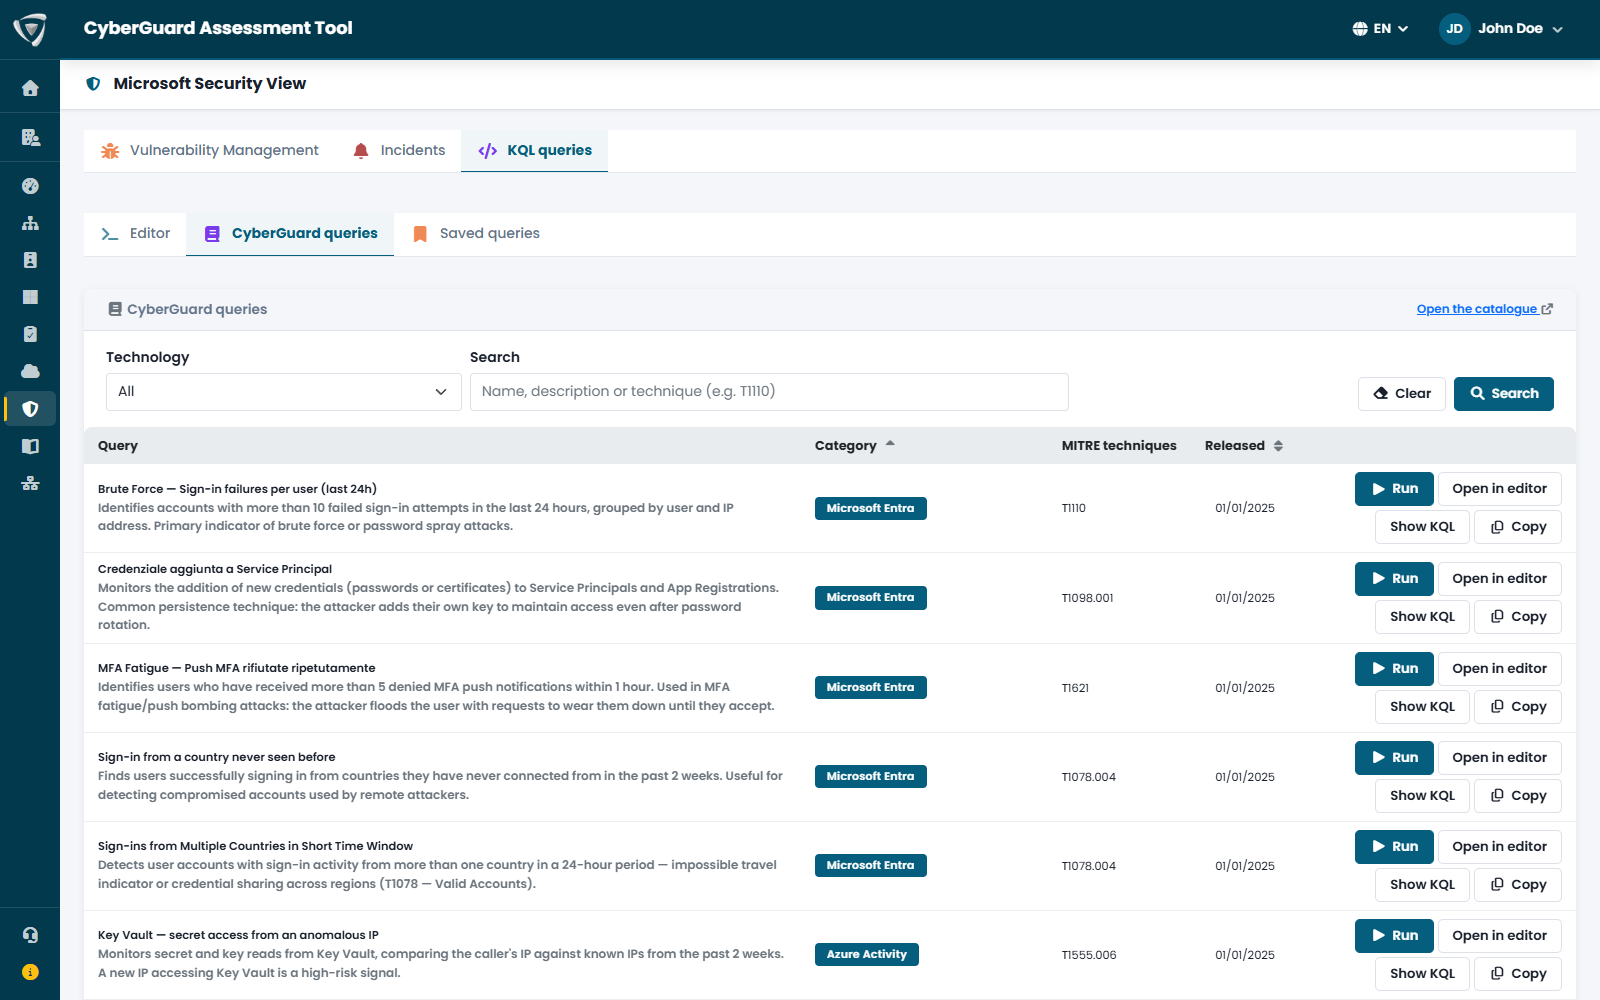The image size is (1600, 1000).
Task: Click the Azure Activity category badge
Action: [866, 954]
